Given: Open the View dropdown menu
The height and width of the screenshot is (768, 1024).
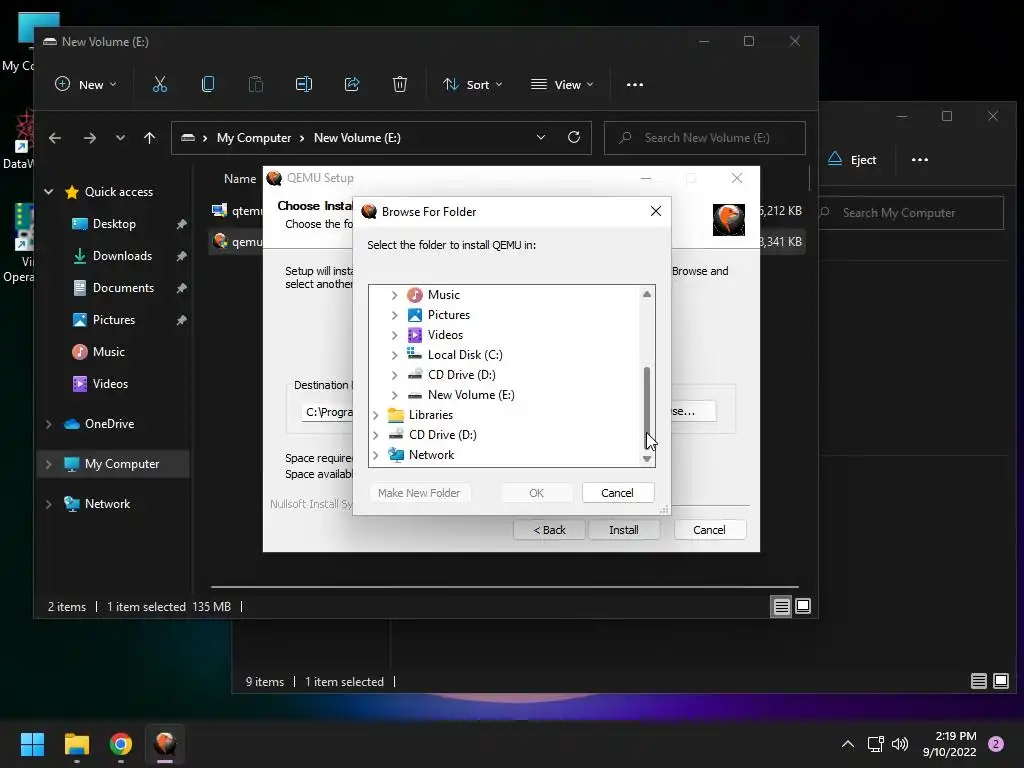Looking at the screenshot, I should click(562, 84).
